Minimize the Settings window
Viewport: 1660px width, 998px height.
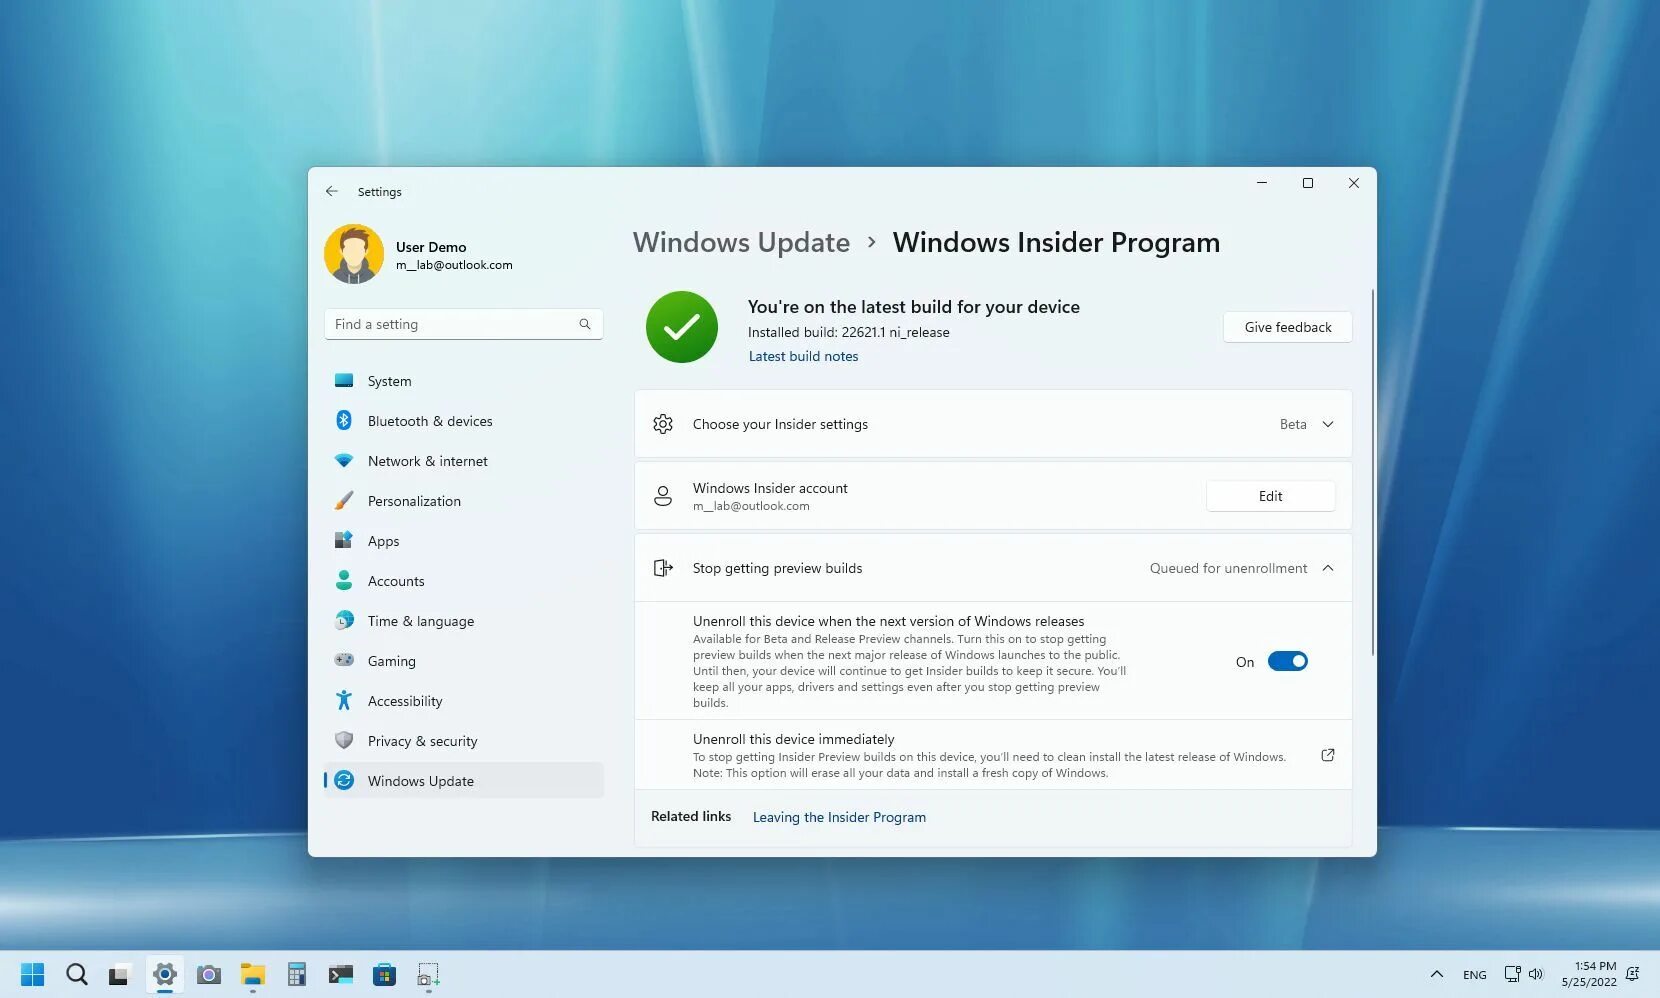(1262, 183)
